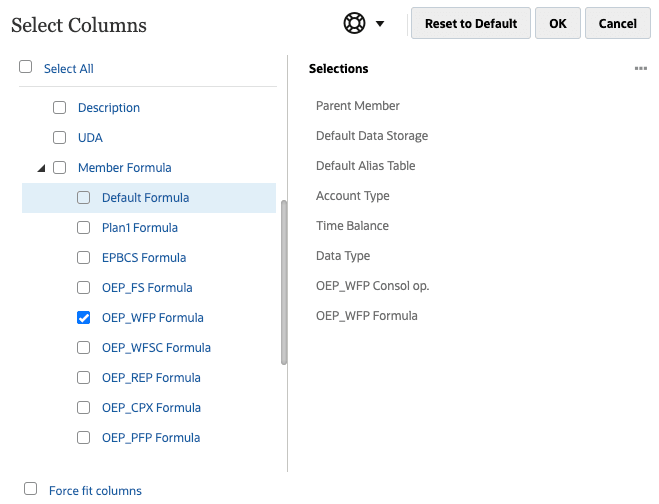Viewport: 659px width, 504px height.
Task: Enable the Force fit columns checkbox
Action: pos(31,489)
